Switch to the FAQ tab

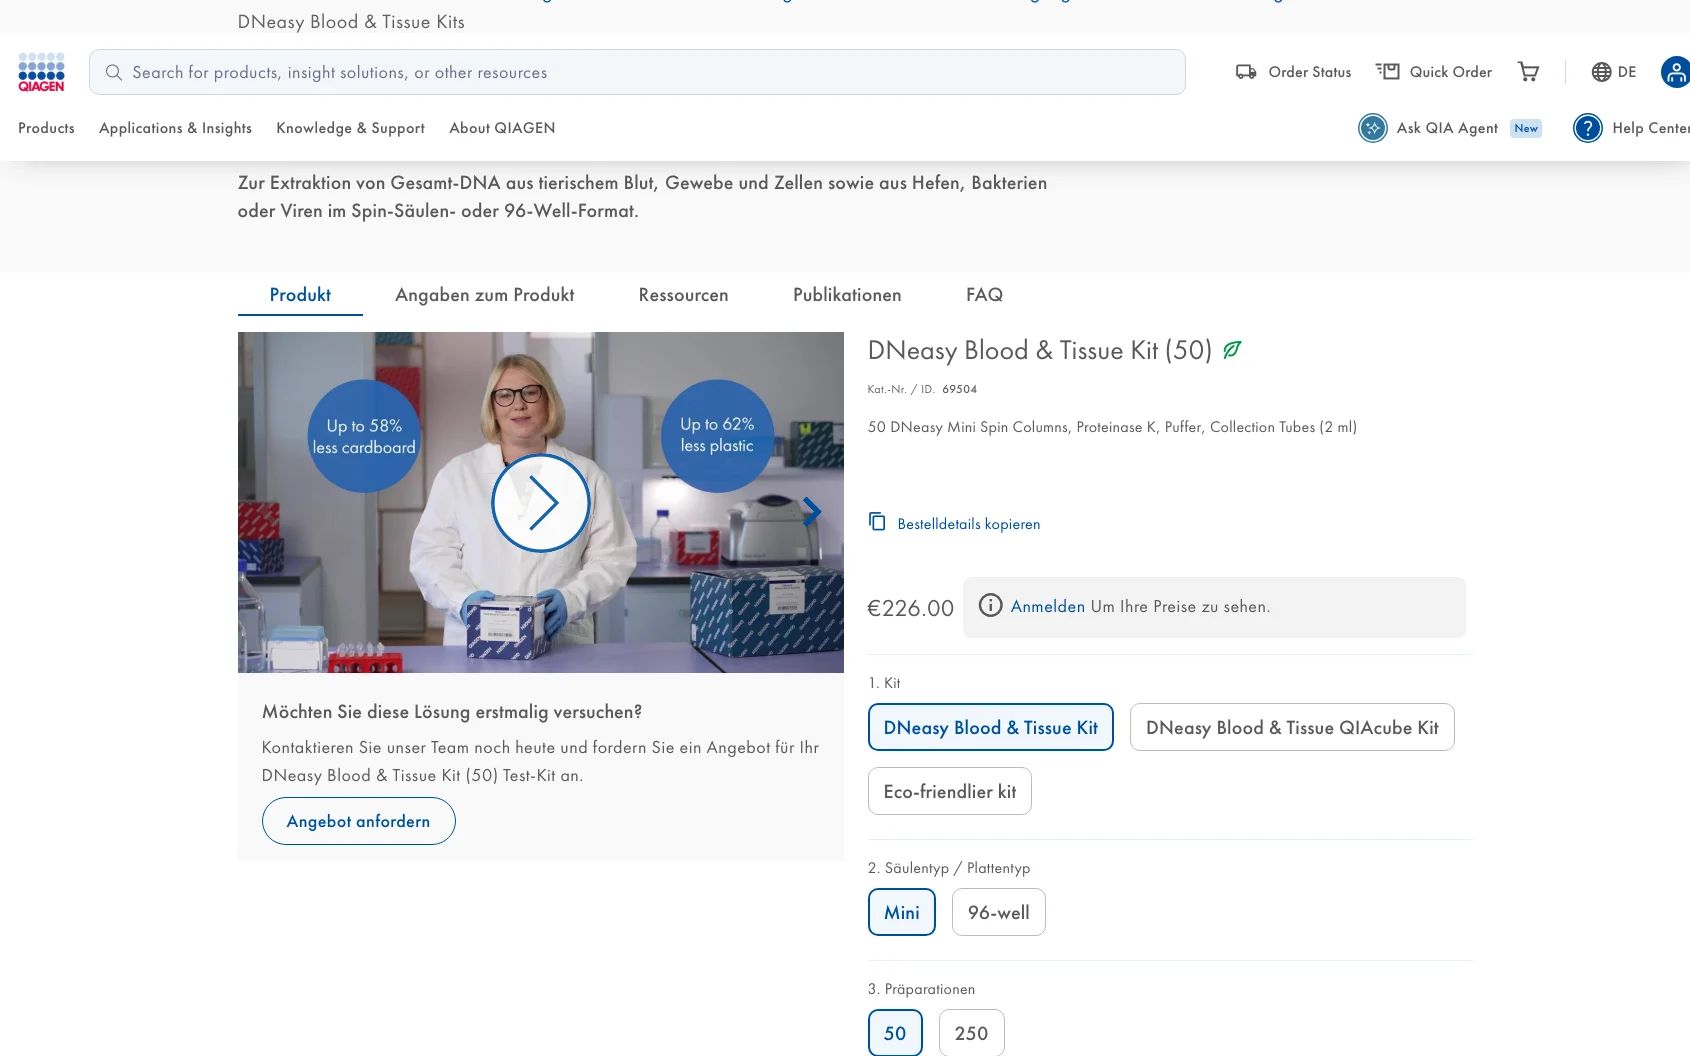(x=984, y=295)
